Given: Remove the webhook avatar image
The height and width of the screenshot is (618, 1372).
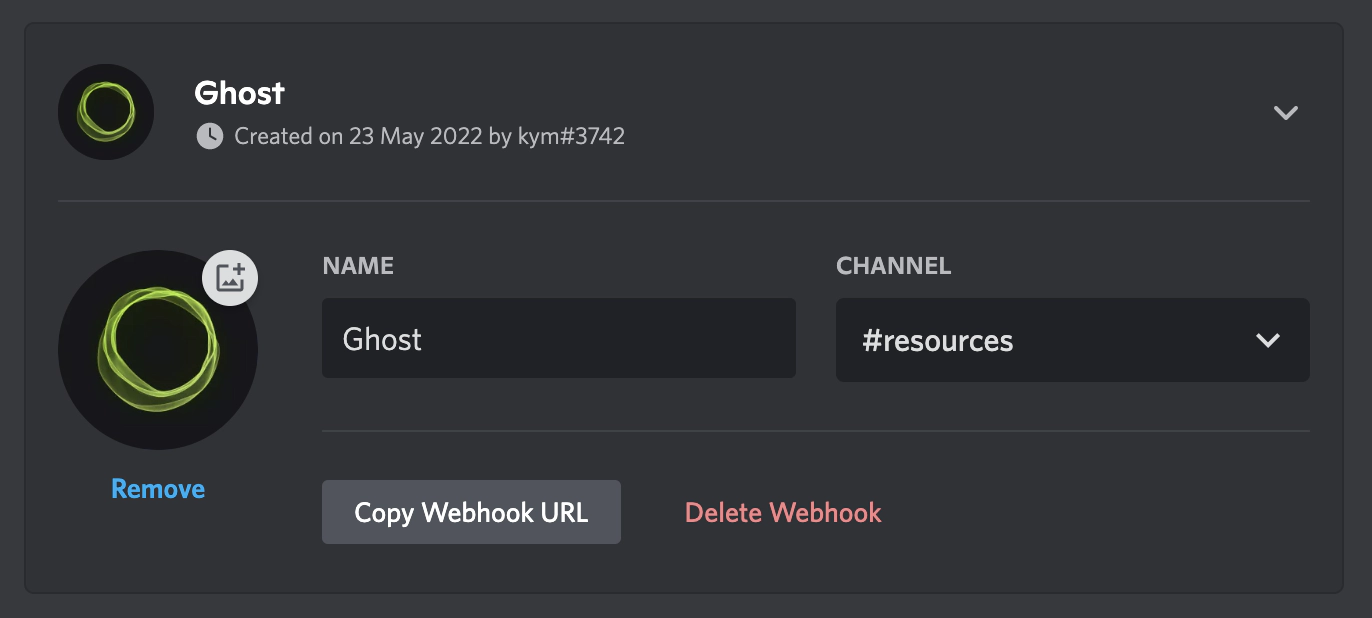Looking at the screenshot, I should coord(157,489).
